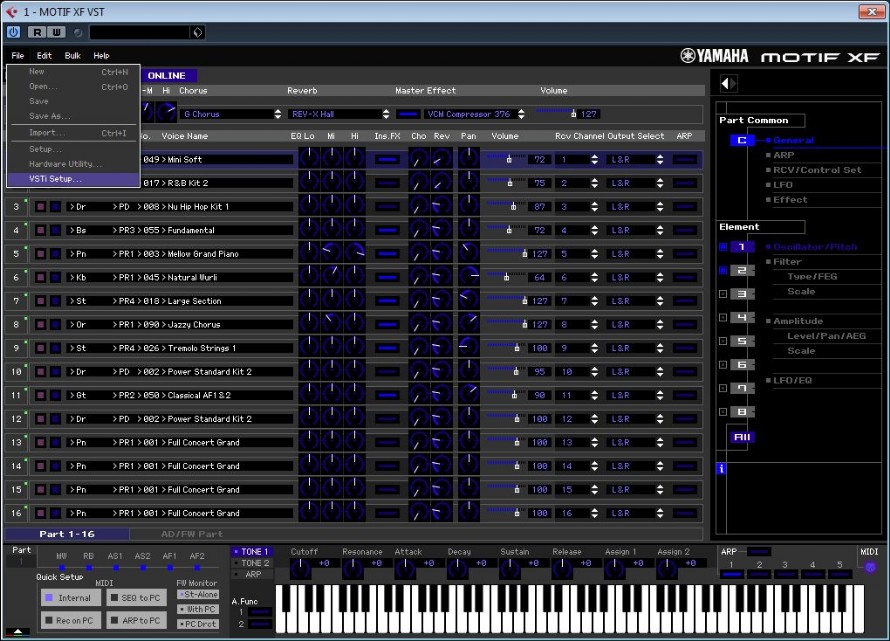Switch to the AD/FW Part tab
Image resolution: width=890 pixels, height=641 pixels.
coord(191,534)
